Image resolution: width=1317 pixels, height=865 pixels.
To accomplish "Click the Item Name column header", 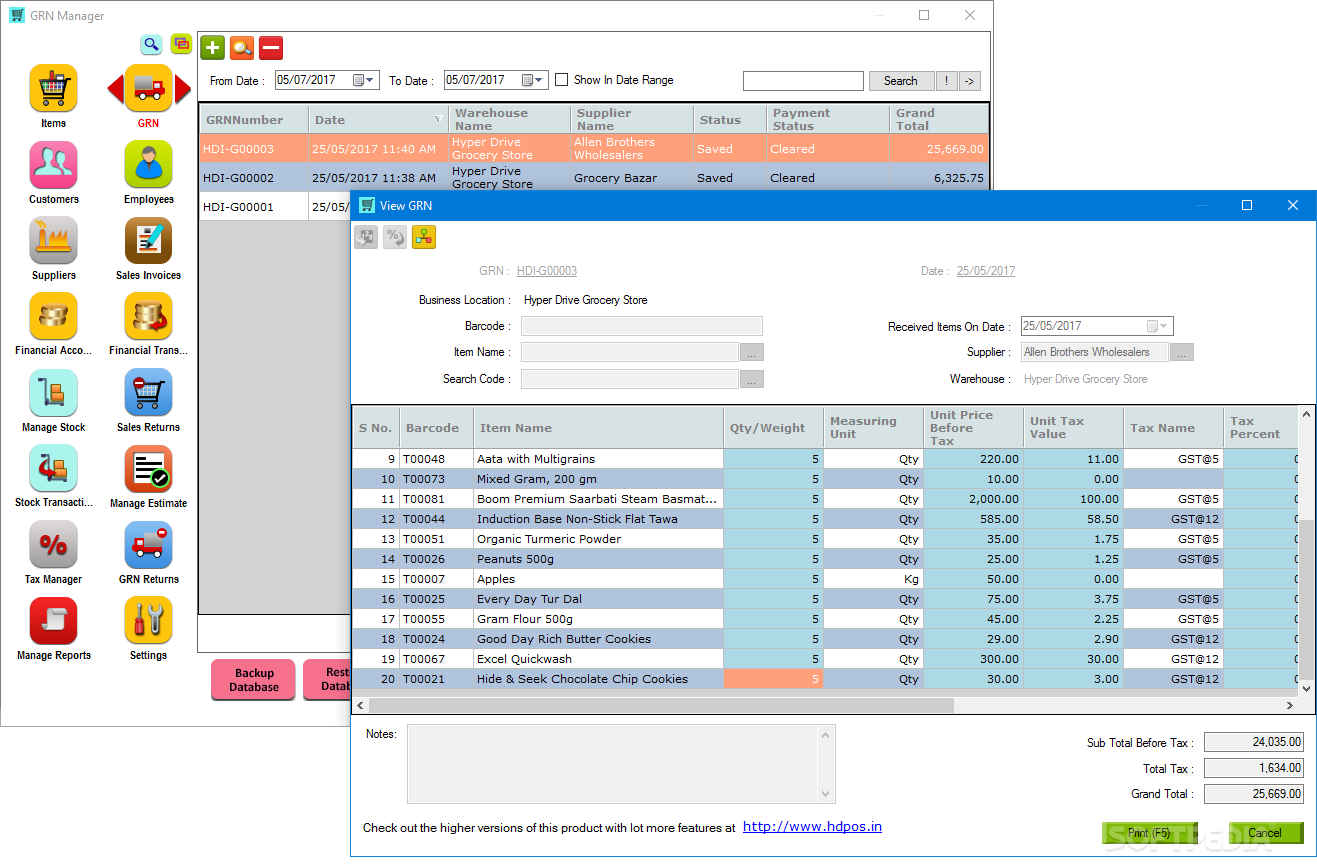I will click(598, 428).
